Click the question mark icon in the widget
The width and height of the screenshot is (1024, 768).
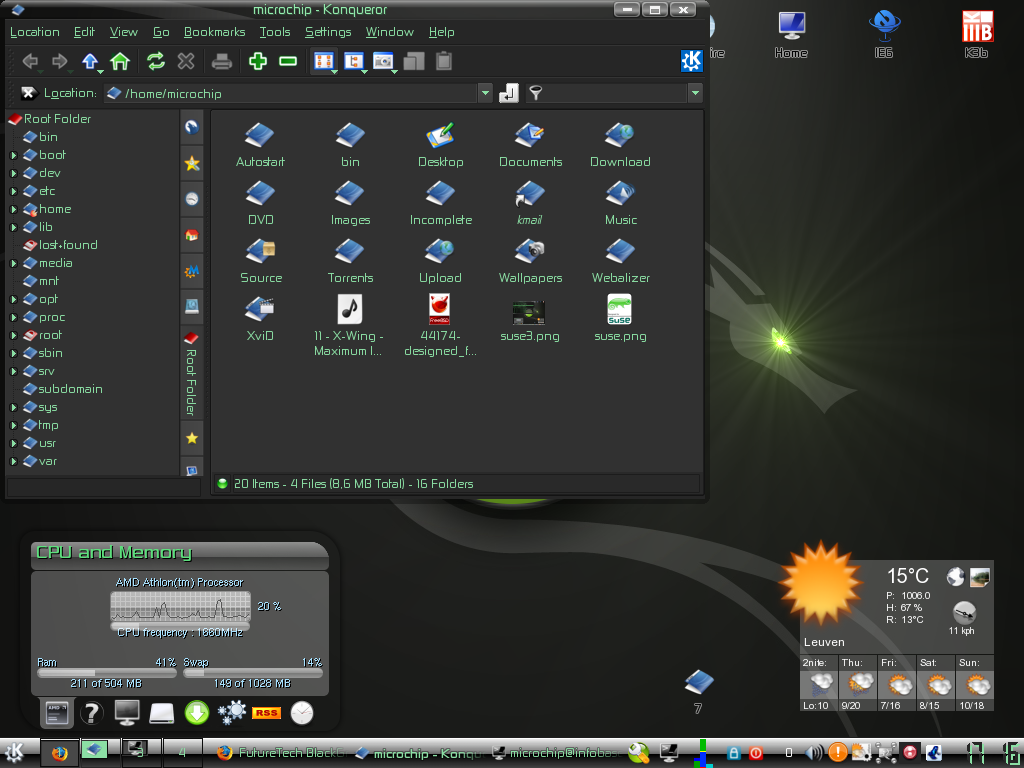tap(91, 712)
